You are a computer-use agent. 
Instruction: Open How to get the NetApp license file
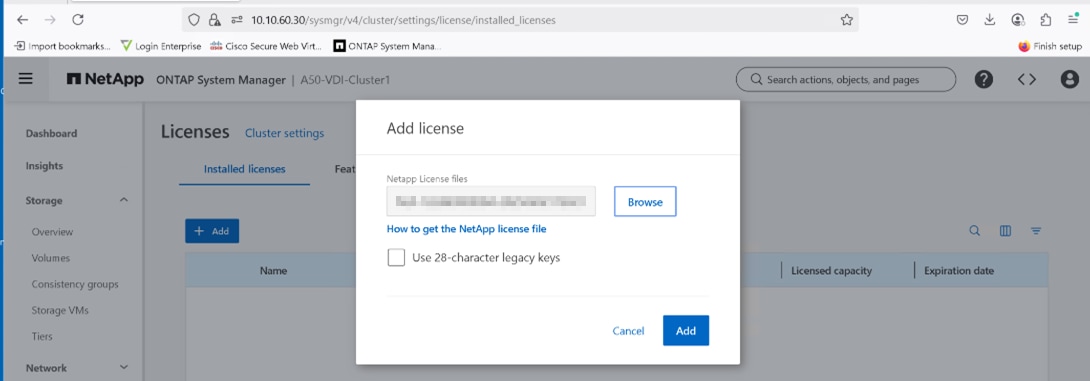point(466,228)
